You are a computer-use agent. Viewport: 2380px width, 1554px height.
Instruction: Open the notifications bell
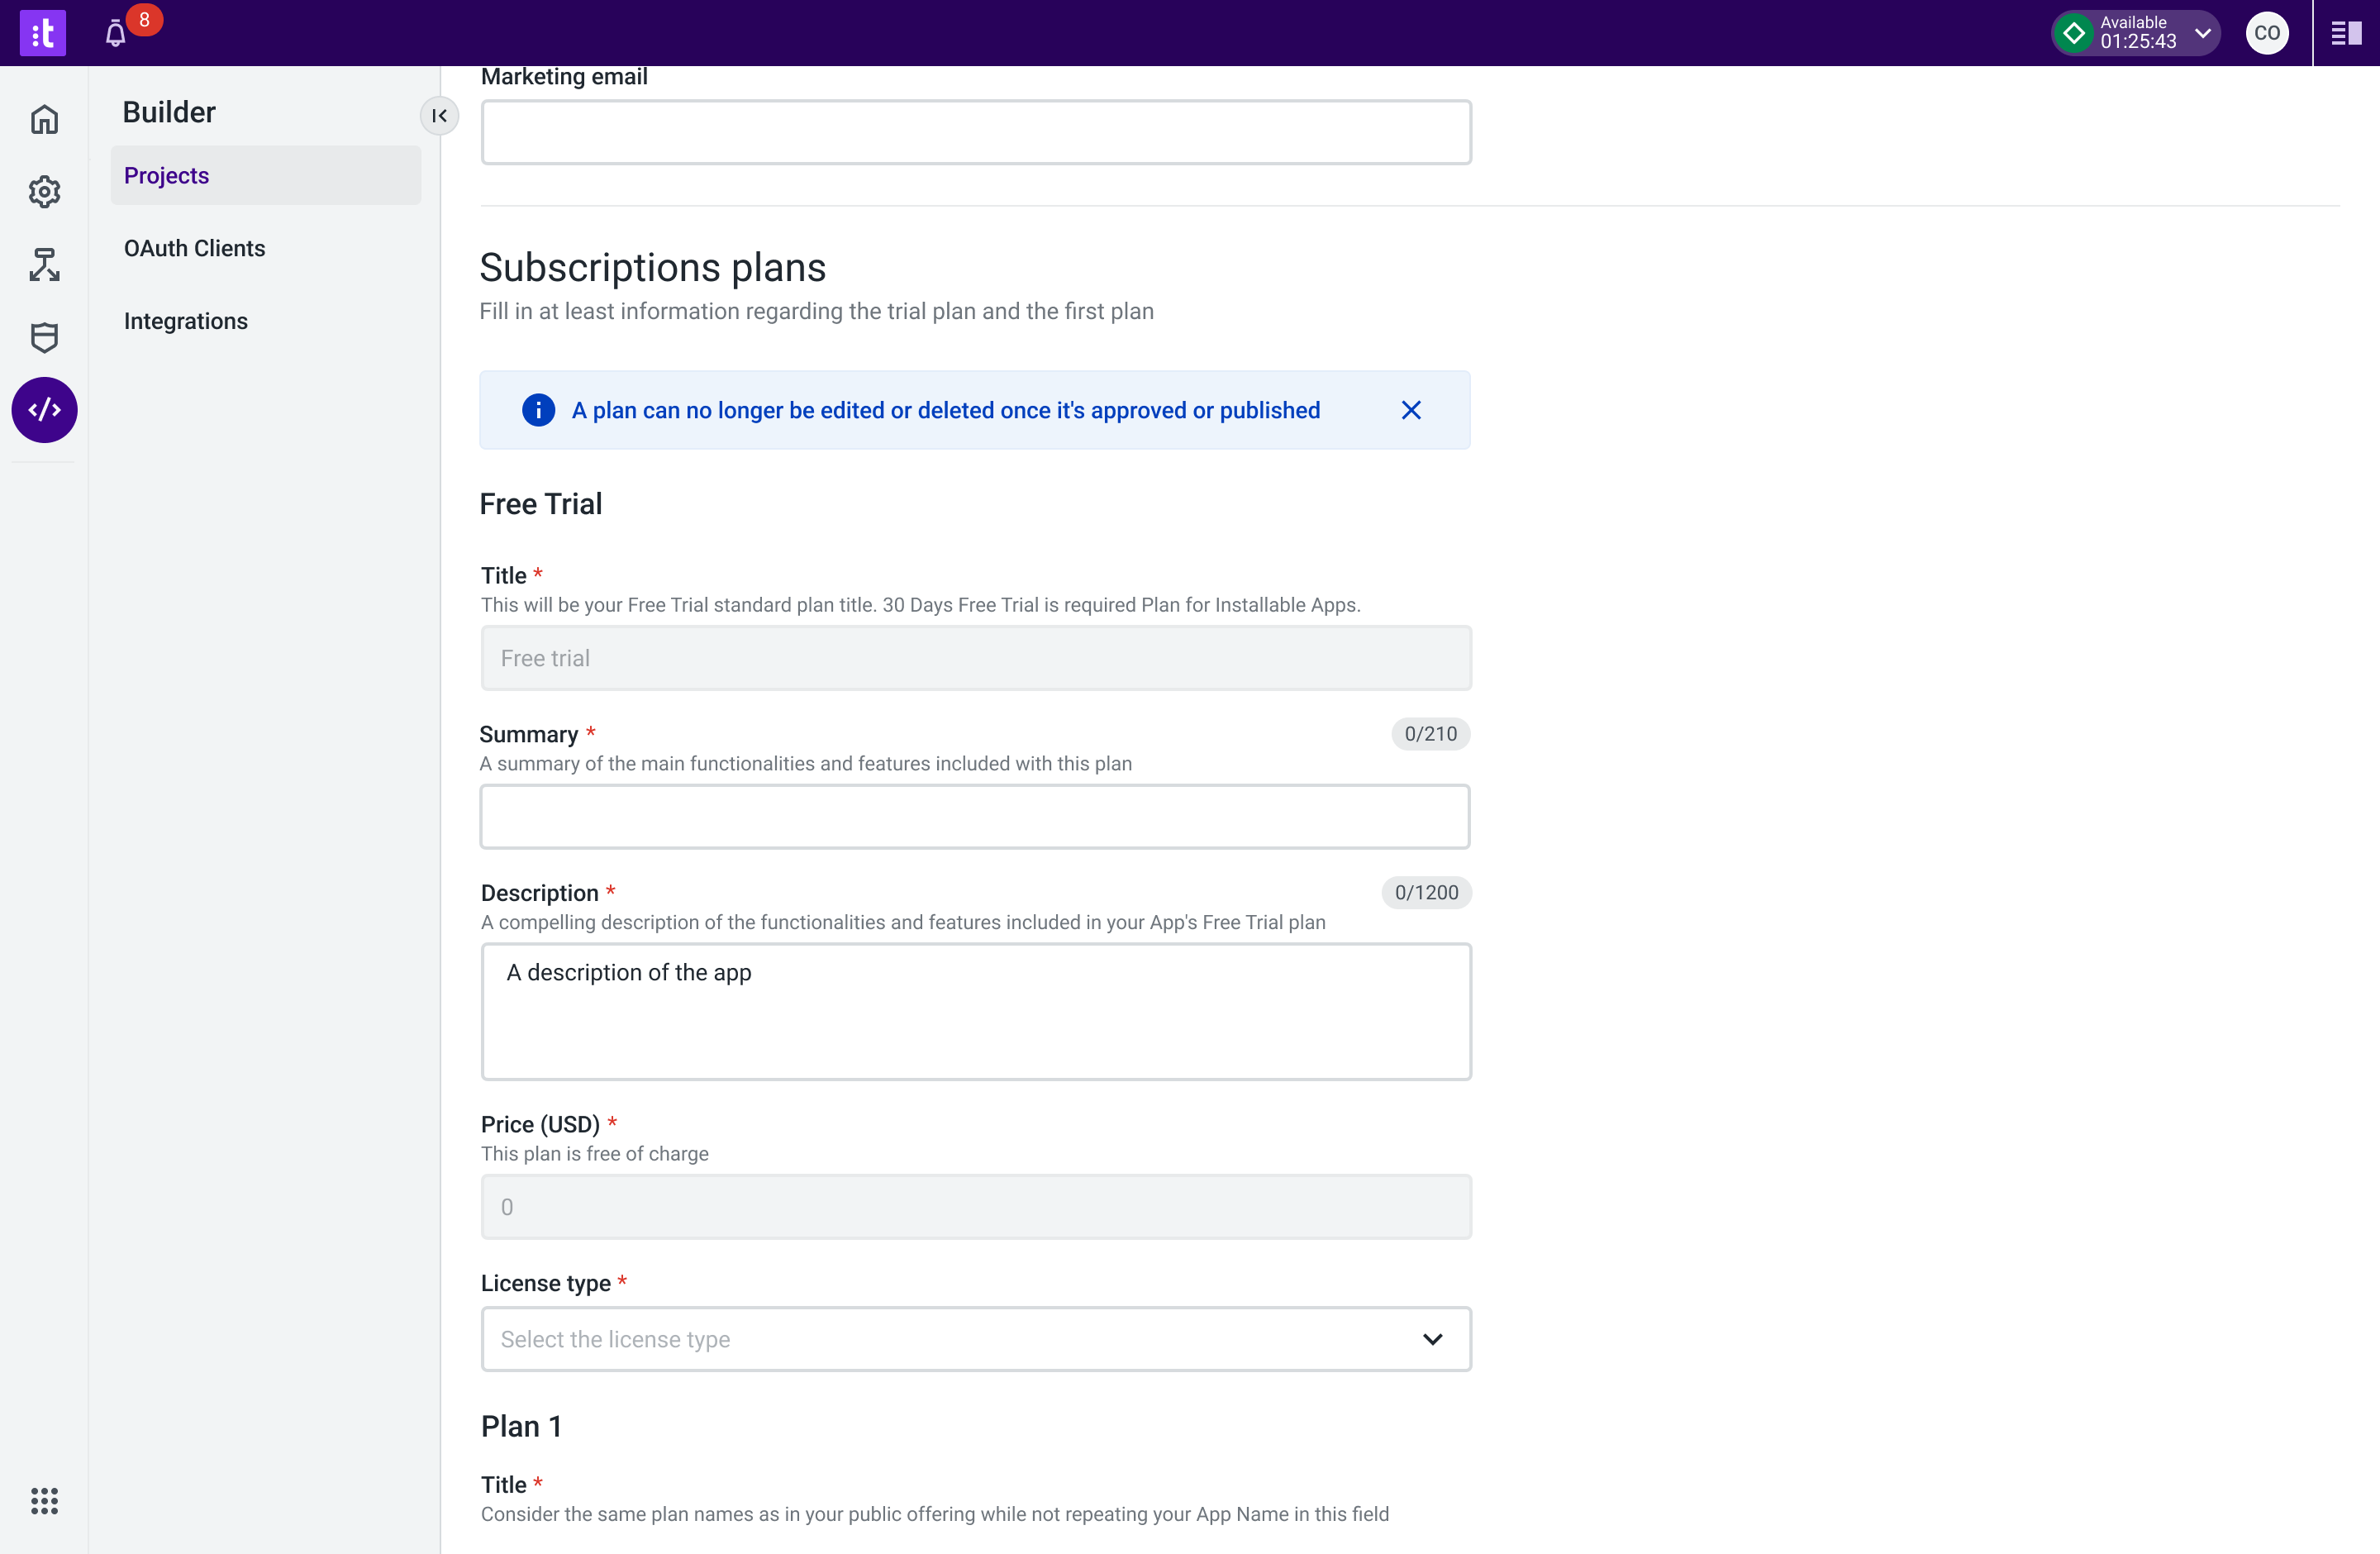click(x=116, y=34)
